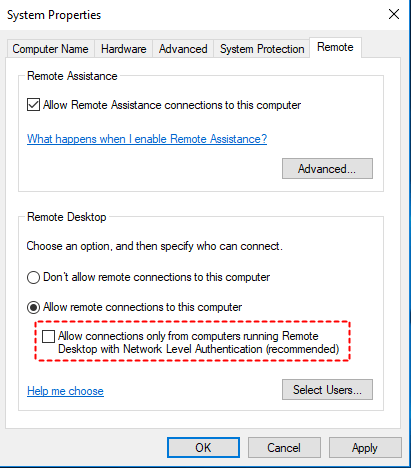The height and width of the screenshot is (468, 411).
Task: Open Remote Assistance Advanced settings button
Action: coord(327,169)
